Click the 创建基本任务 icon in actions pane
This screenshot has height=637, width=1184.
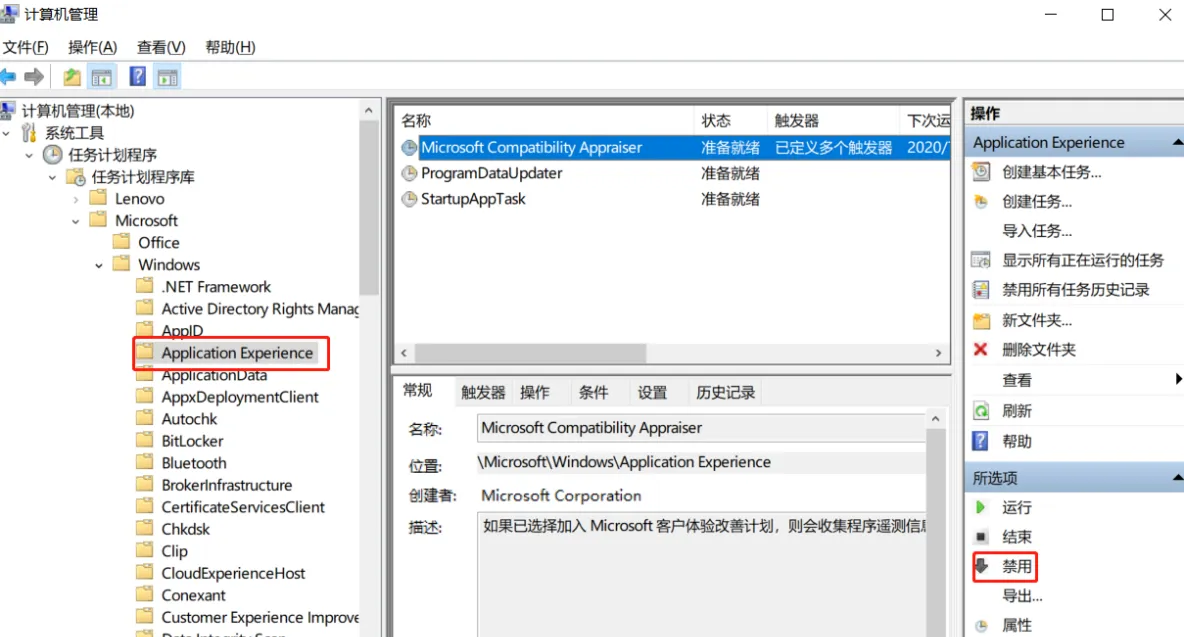(981, 172)
